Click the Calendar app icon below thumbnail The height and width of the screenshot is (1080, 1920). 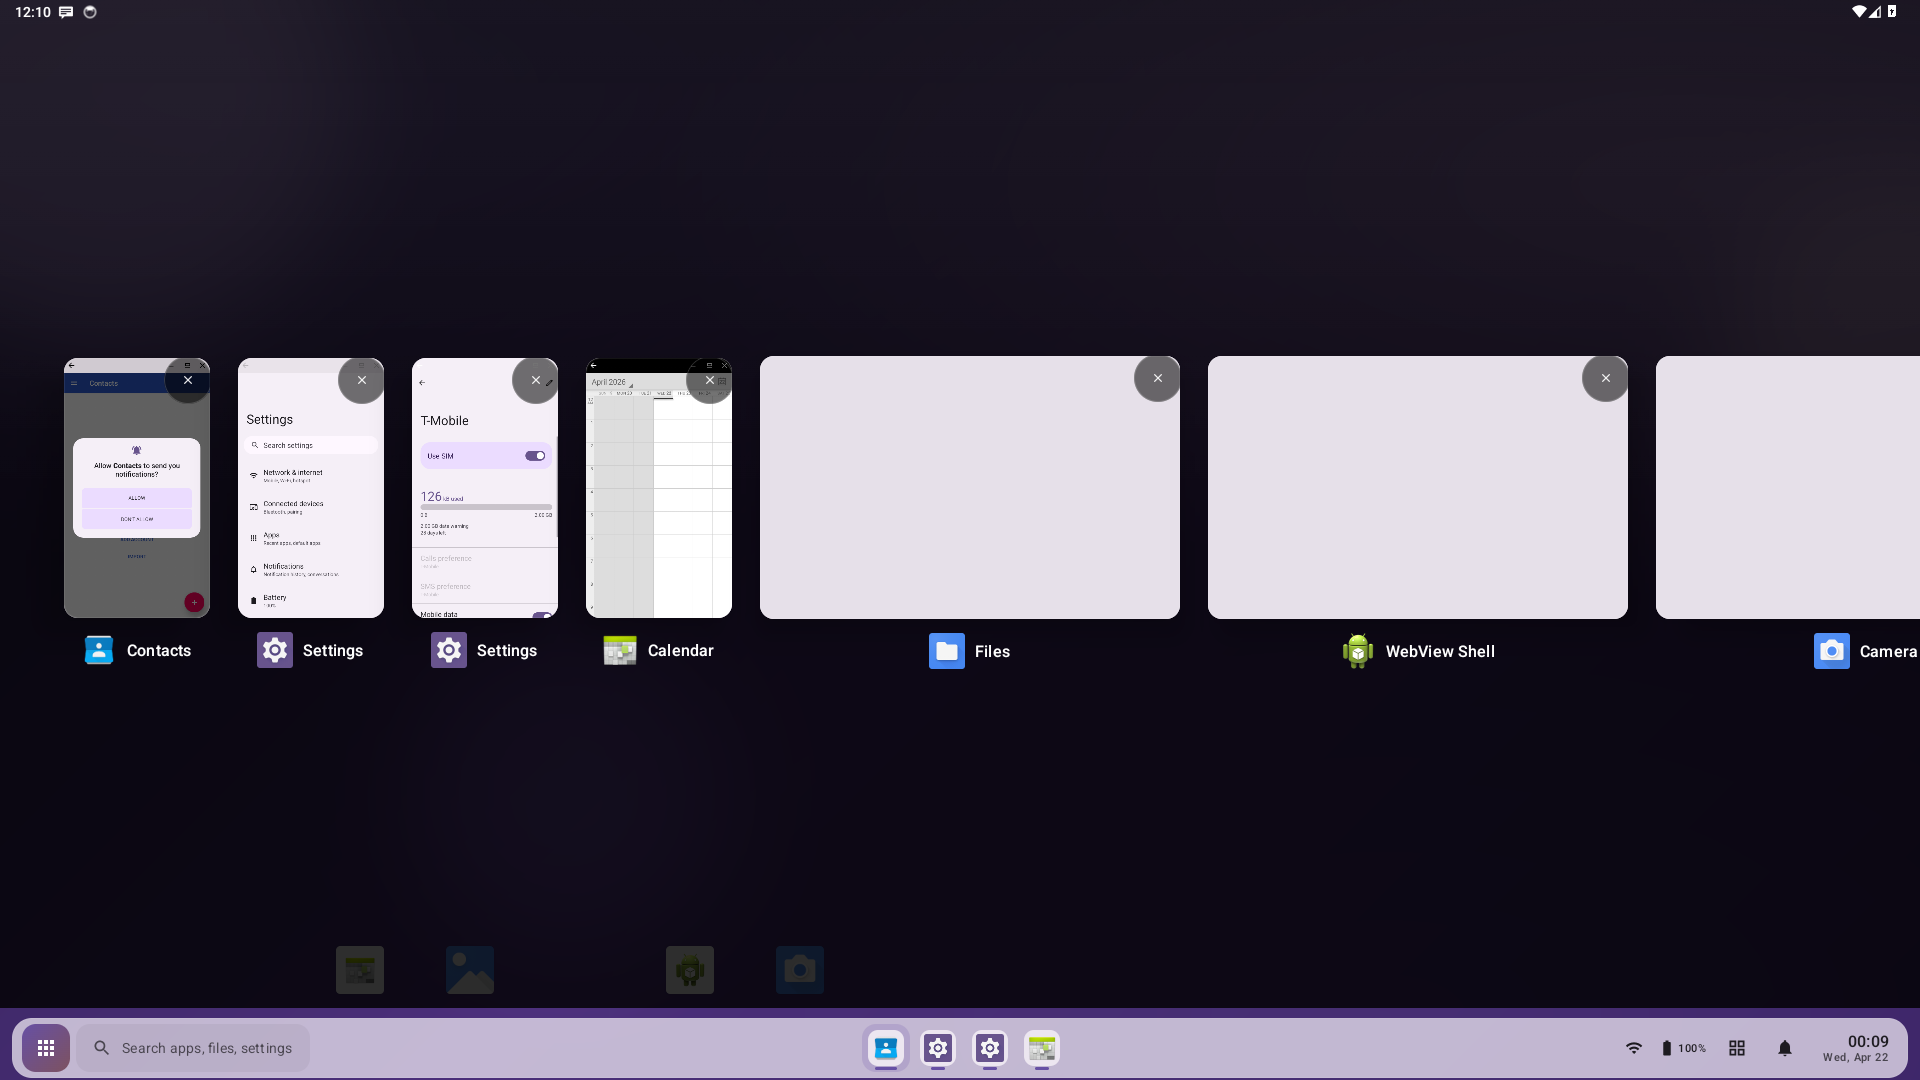620,651
